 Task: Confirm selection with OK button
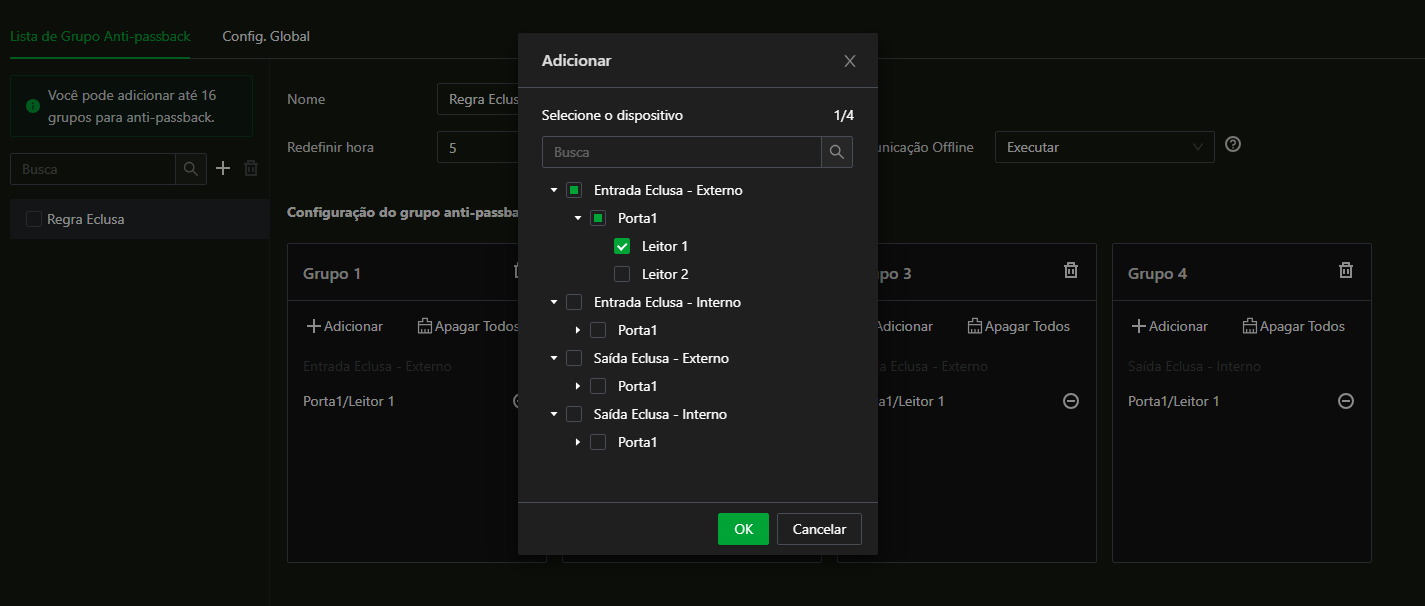click(743, 529)
